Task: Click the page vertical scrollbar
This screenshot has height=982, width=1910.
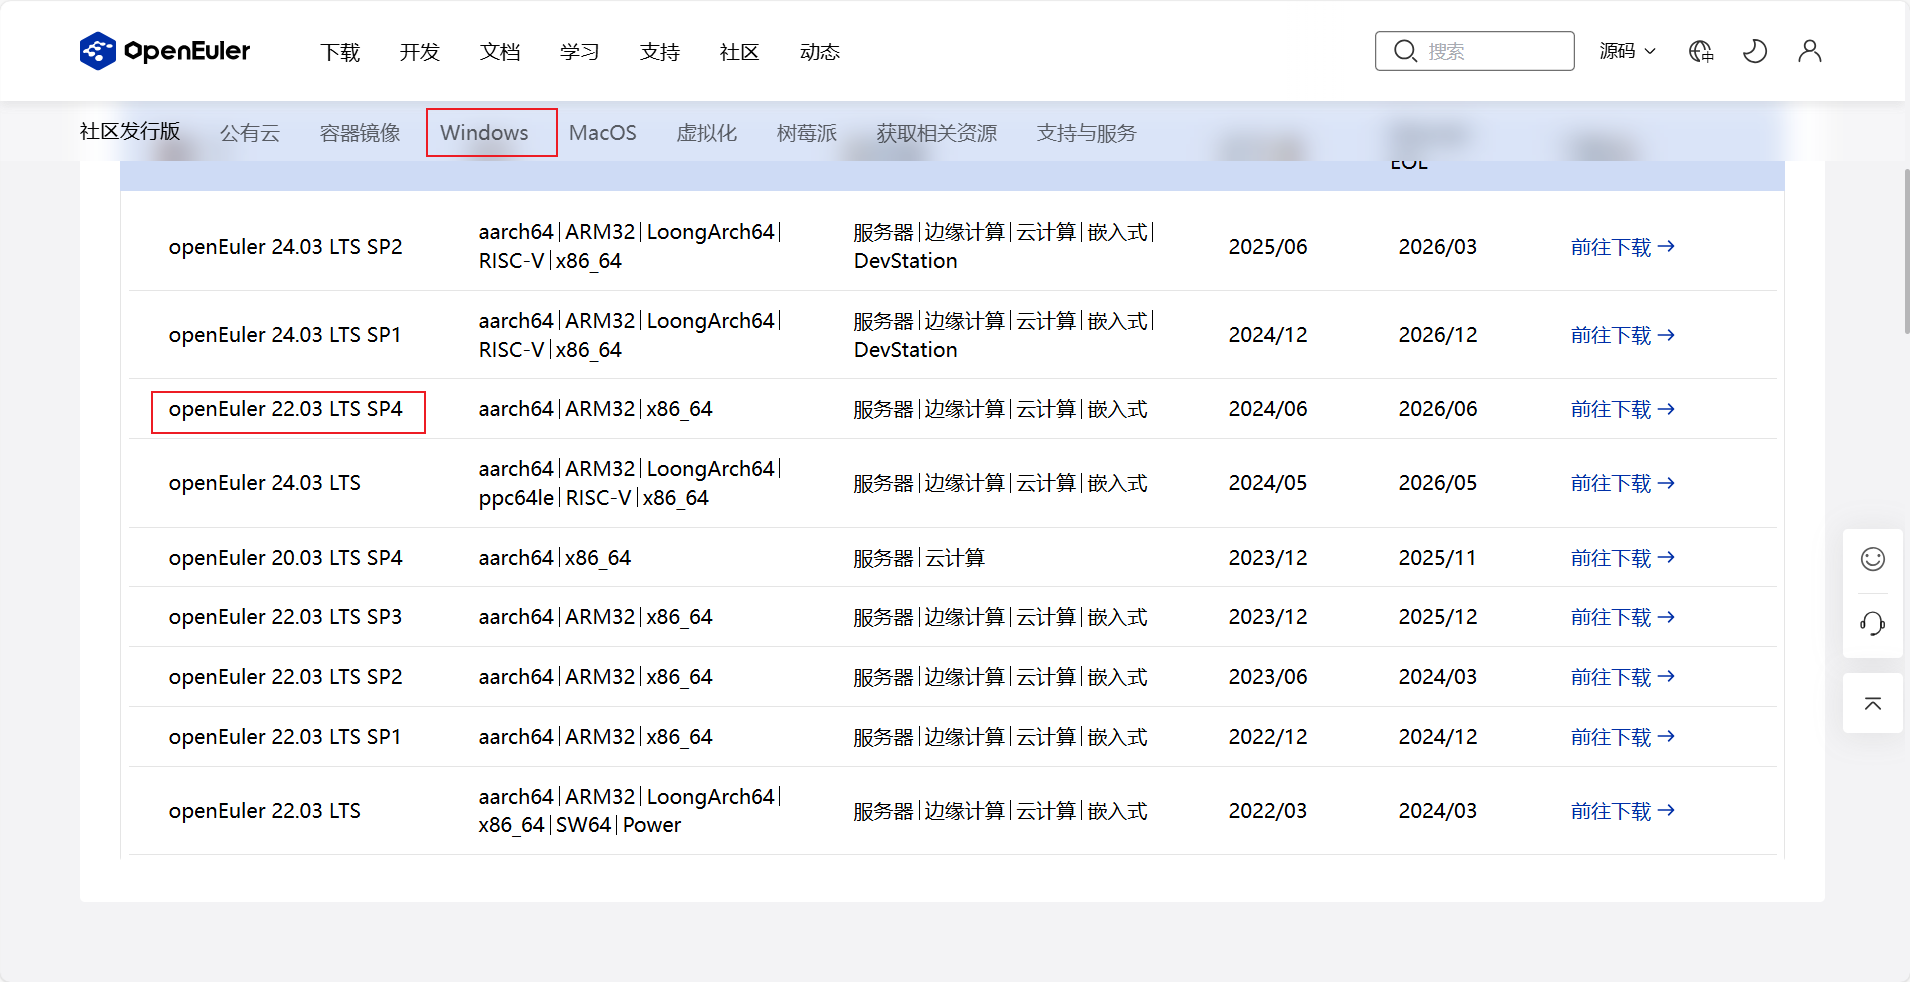Action: pos(1907,251)
